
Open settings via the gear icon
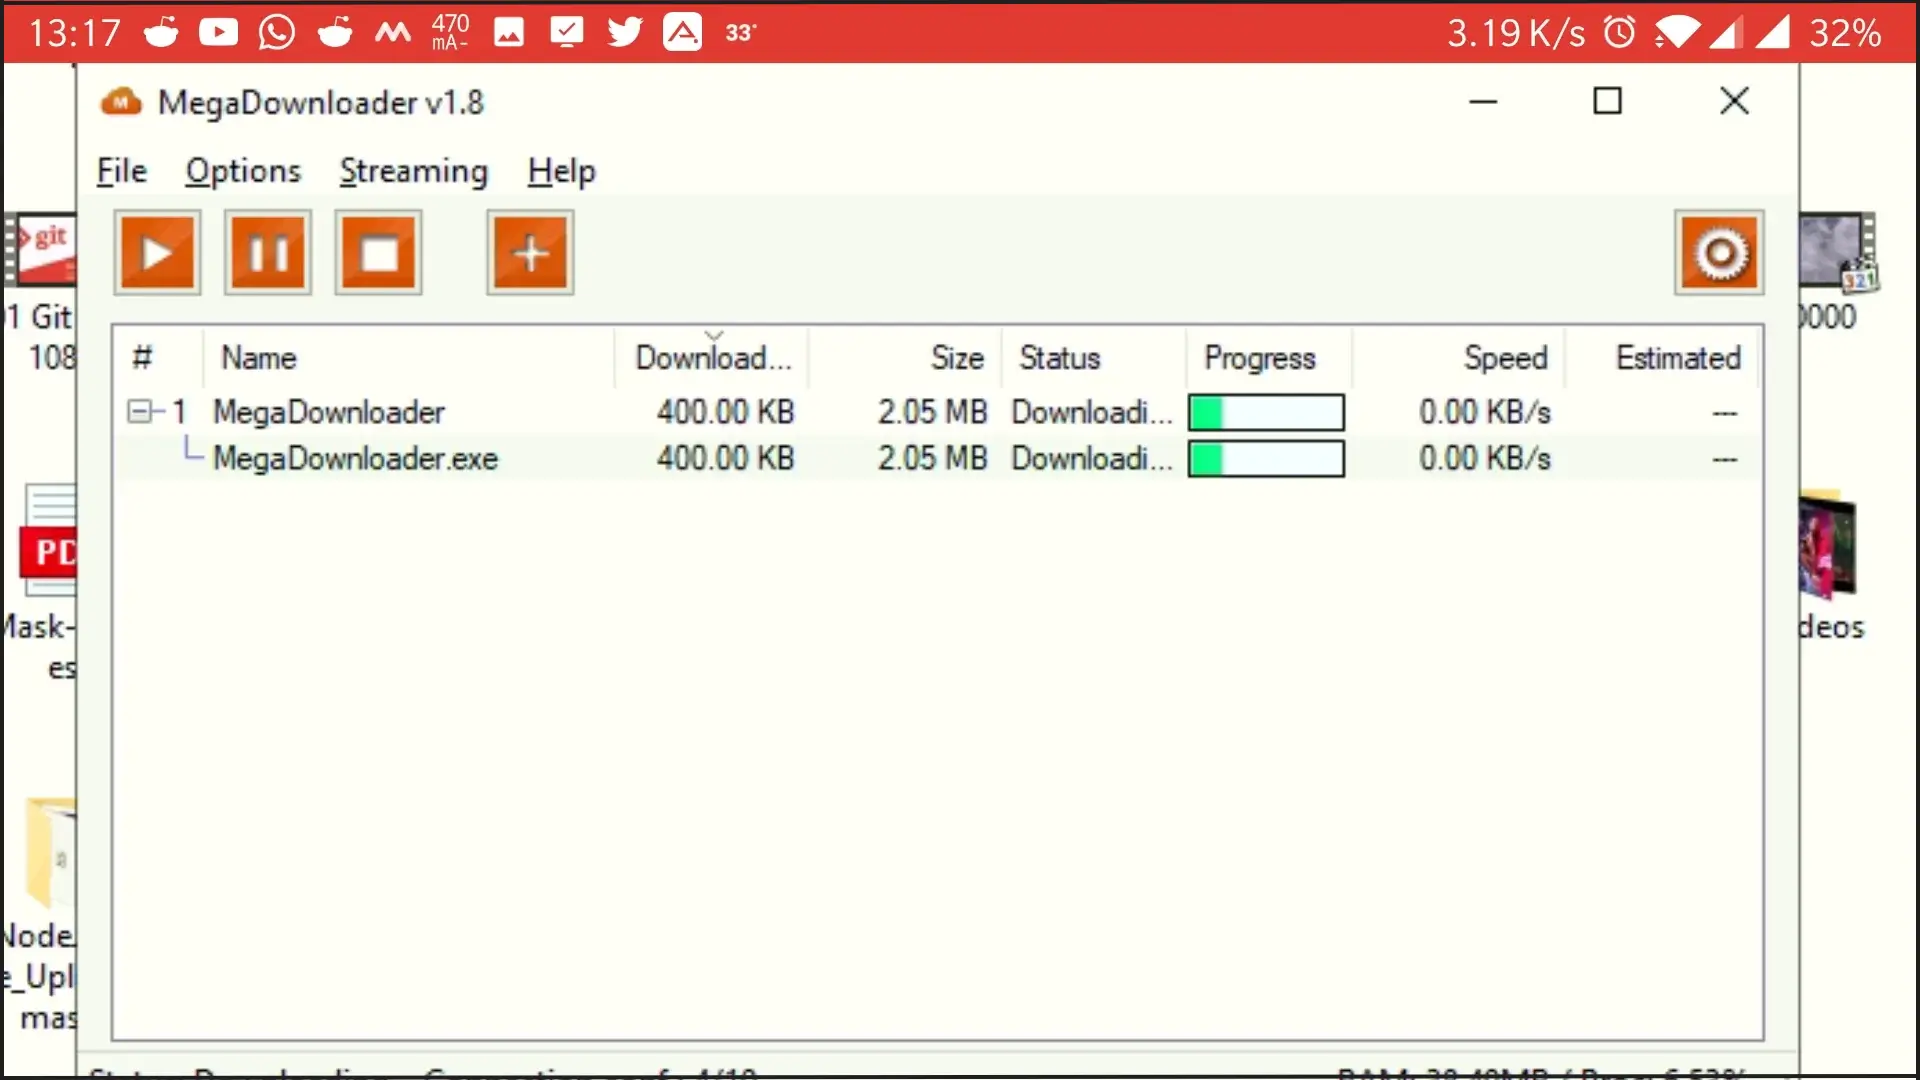point(1719,253)
